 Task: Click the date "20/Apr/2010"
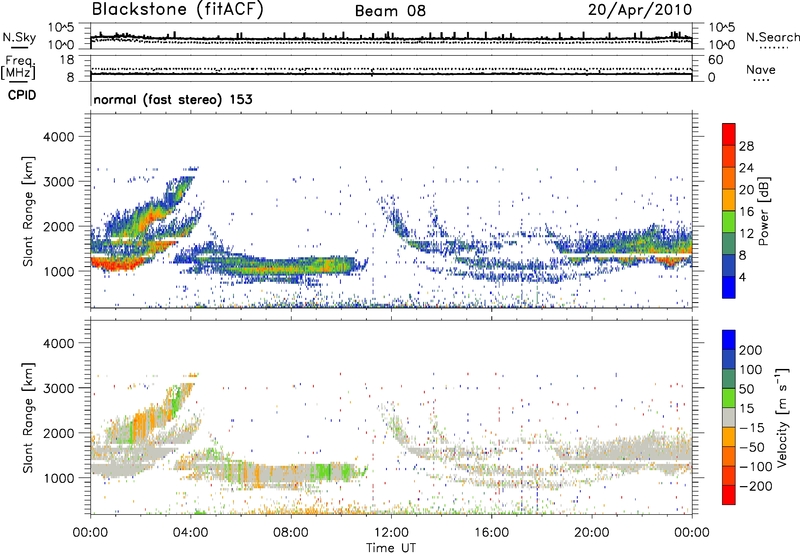640,10
